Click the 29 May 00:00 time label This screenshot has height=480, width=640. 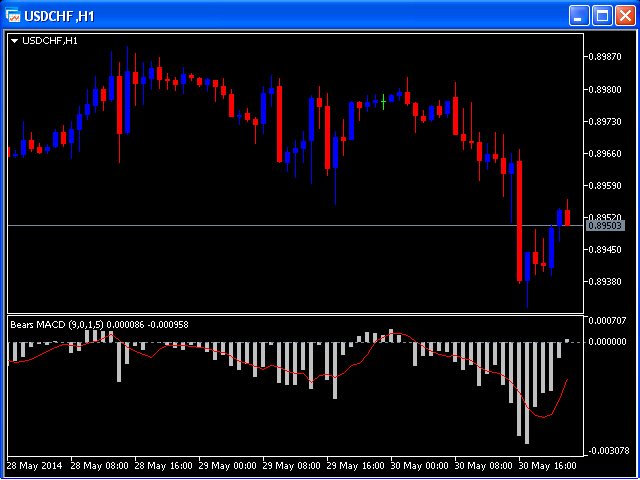(228, 466)
